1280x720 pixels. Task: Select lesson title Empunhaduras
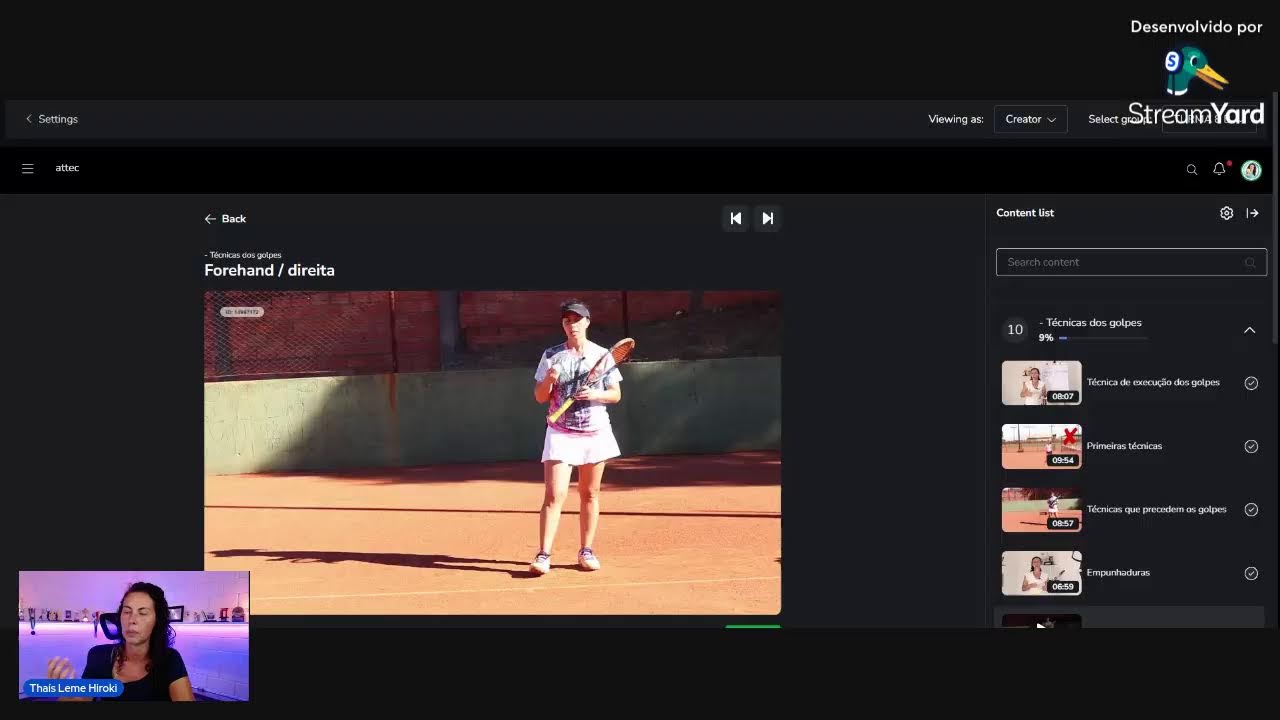(x=1118, y=573)
